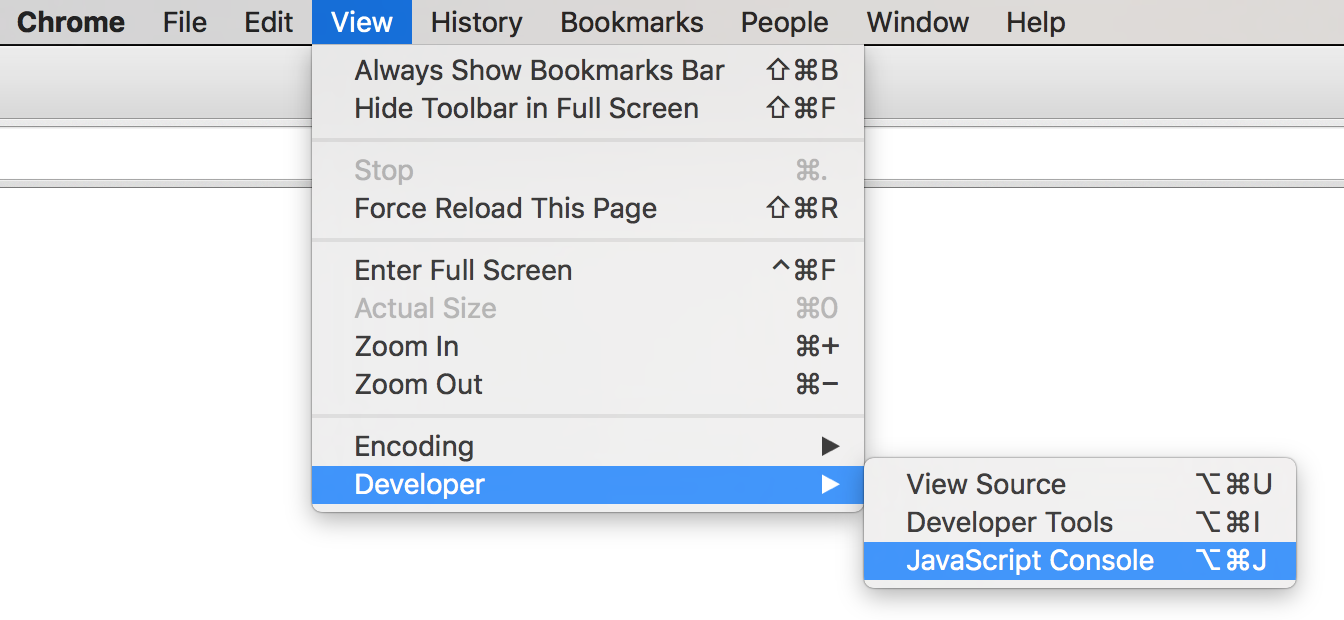Open the Chrome application menu
The width and height of the screenshot is (1344, 620).
tap(71, 22)
